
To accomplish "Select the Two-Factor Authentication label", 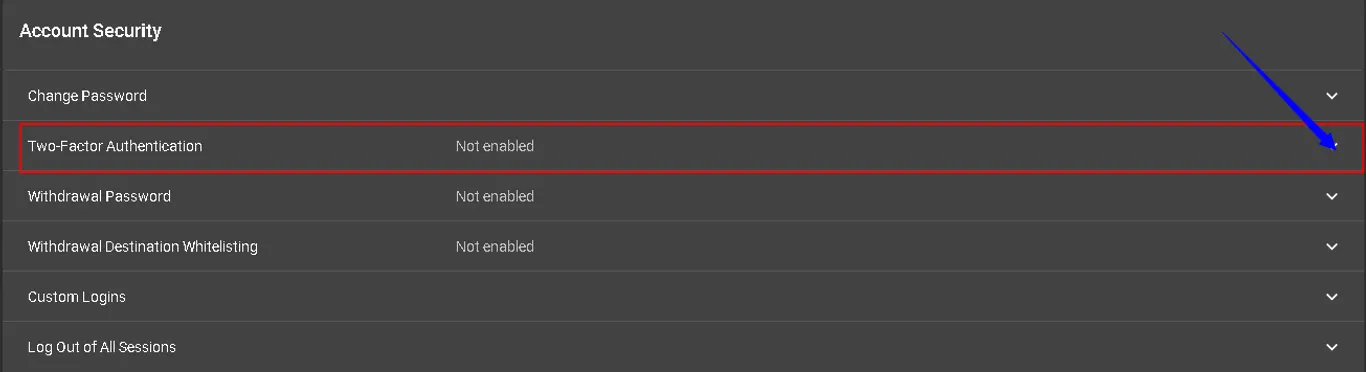I will point(115,146).
